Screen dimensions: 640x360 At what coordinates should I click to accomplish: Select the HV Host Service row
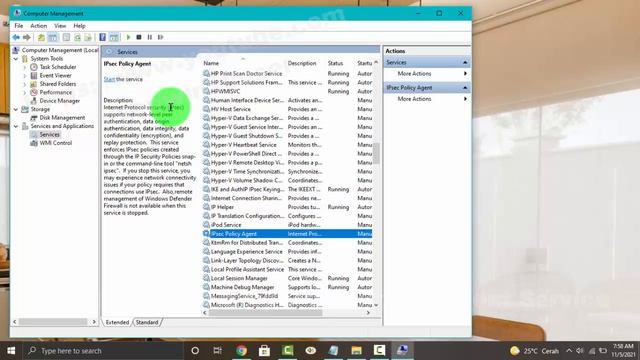tap(287, 109)
